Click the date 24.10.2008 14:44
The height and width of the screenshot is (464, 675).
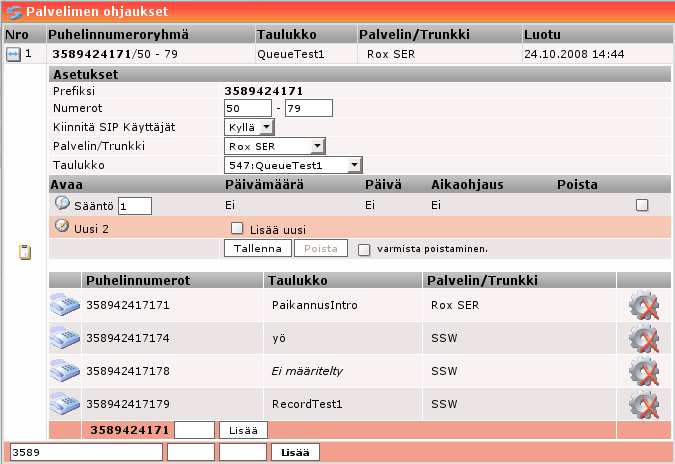coord(574,54)
